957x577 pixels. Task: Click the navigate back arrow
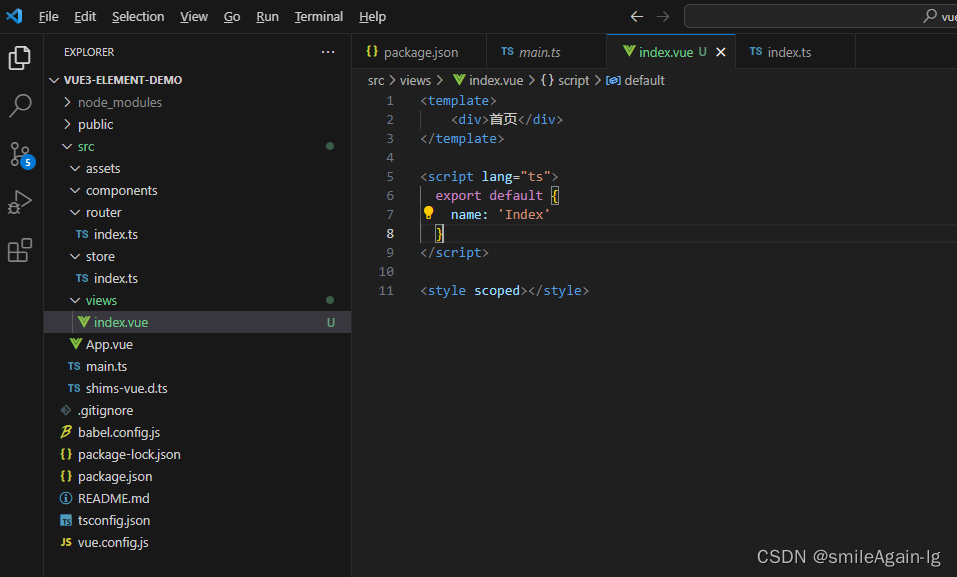tap(637, 17)
